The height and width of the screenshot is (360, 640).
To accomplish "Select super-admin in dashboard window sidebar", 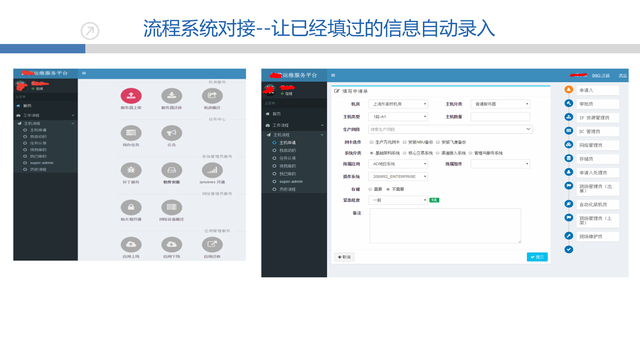I will [x=42, y=163].
